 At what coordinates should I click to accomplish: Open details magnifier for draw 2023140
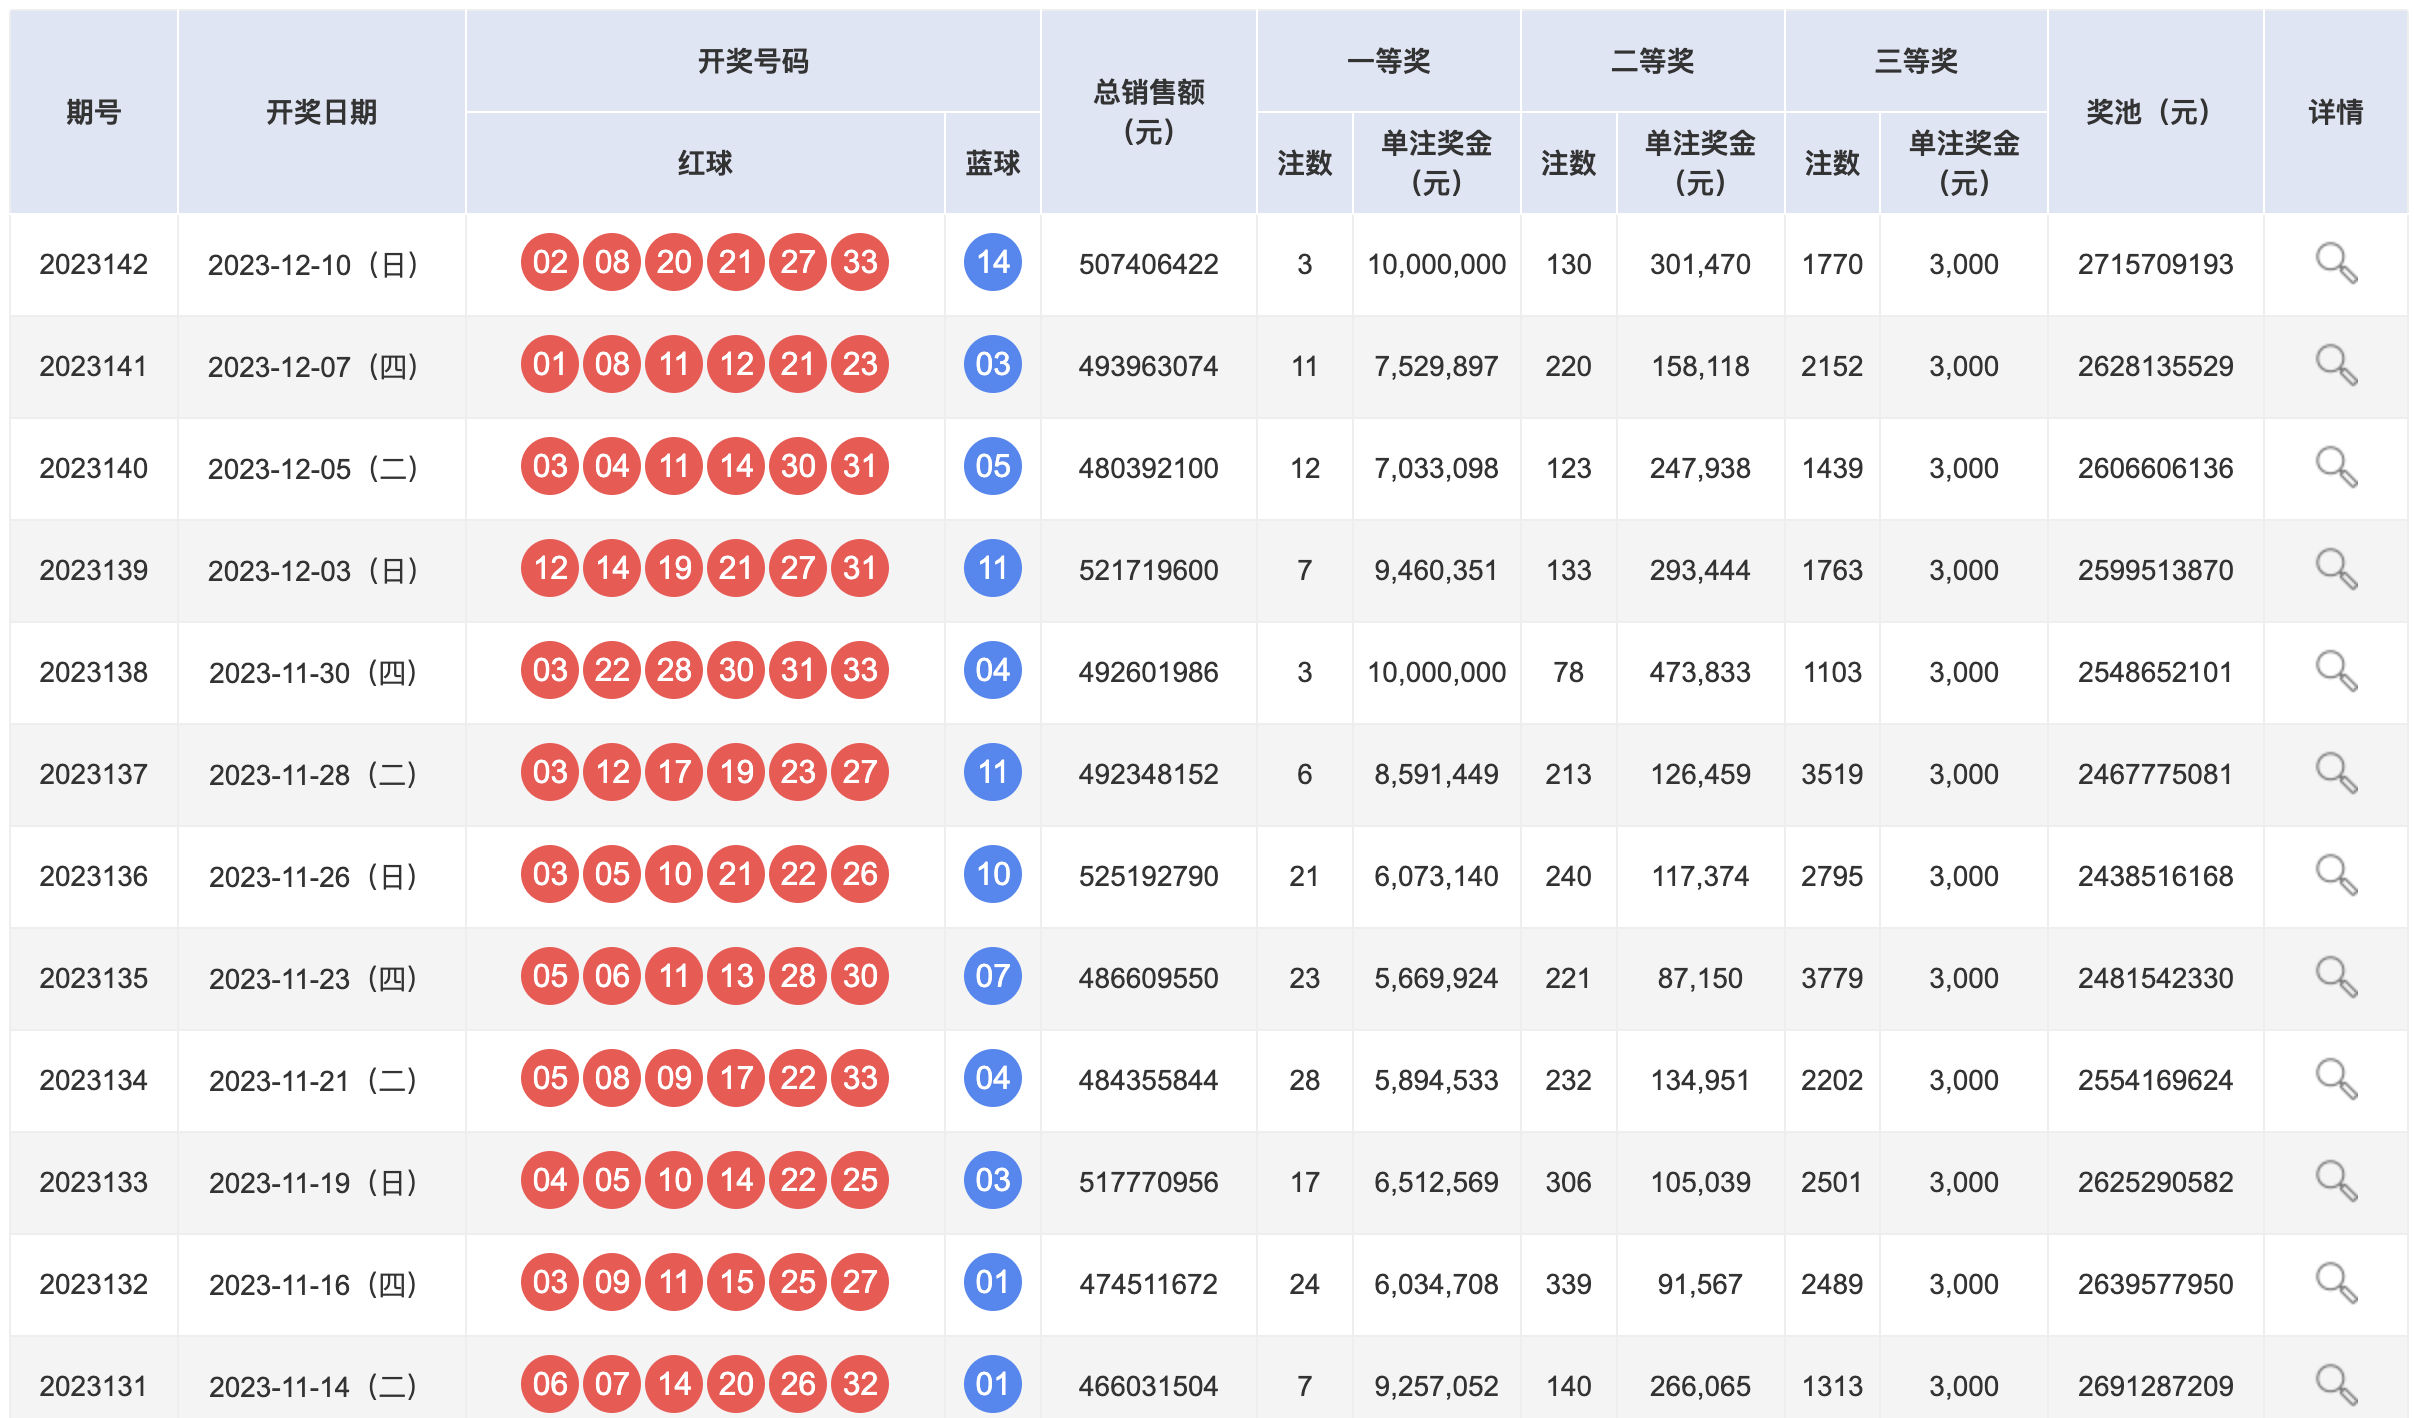2336,468
